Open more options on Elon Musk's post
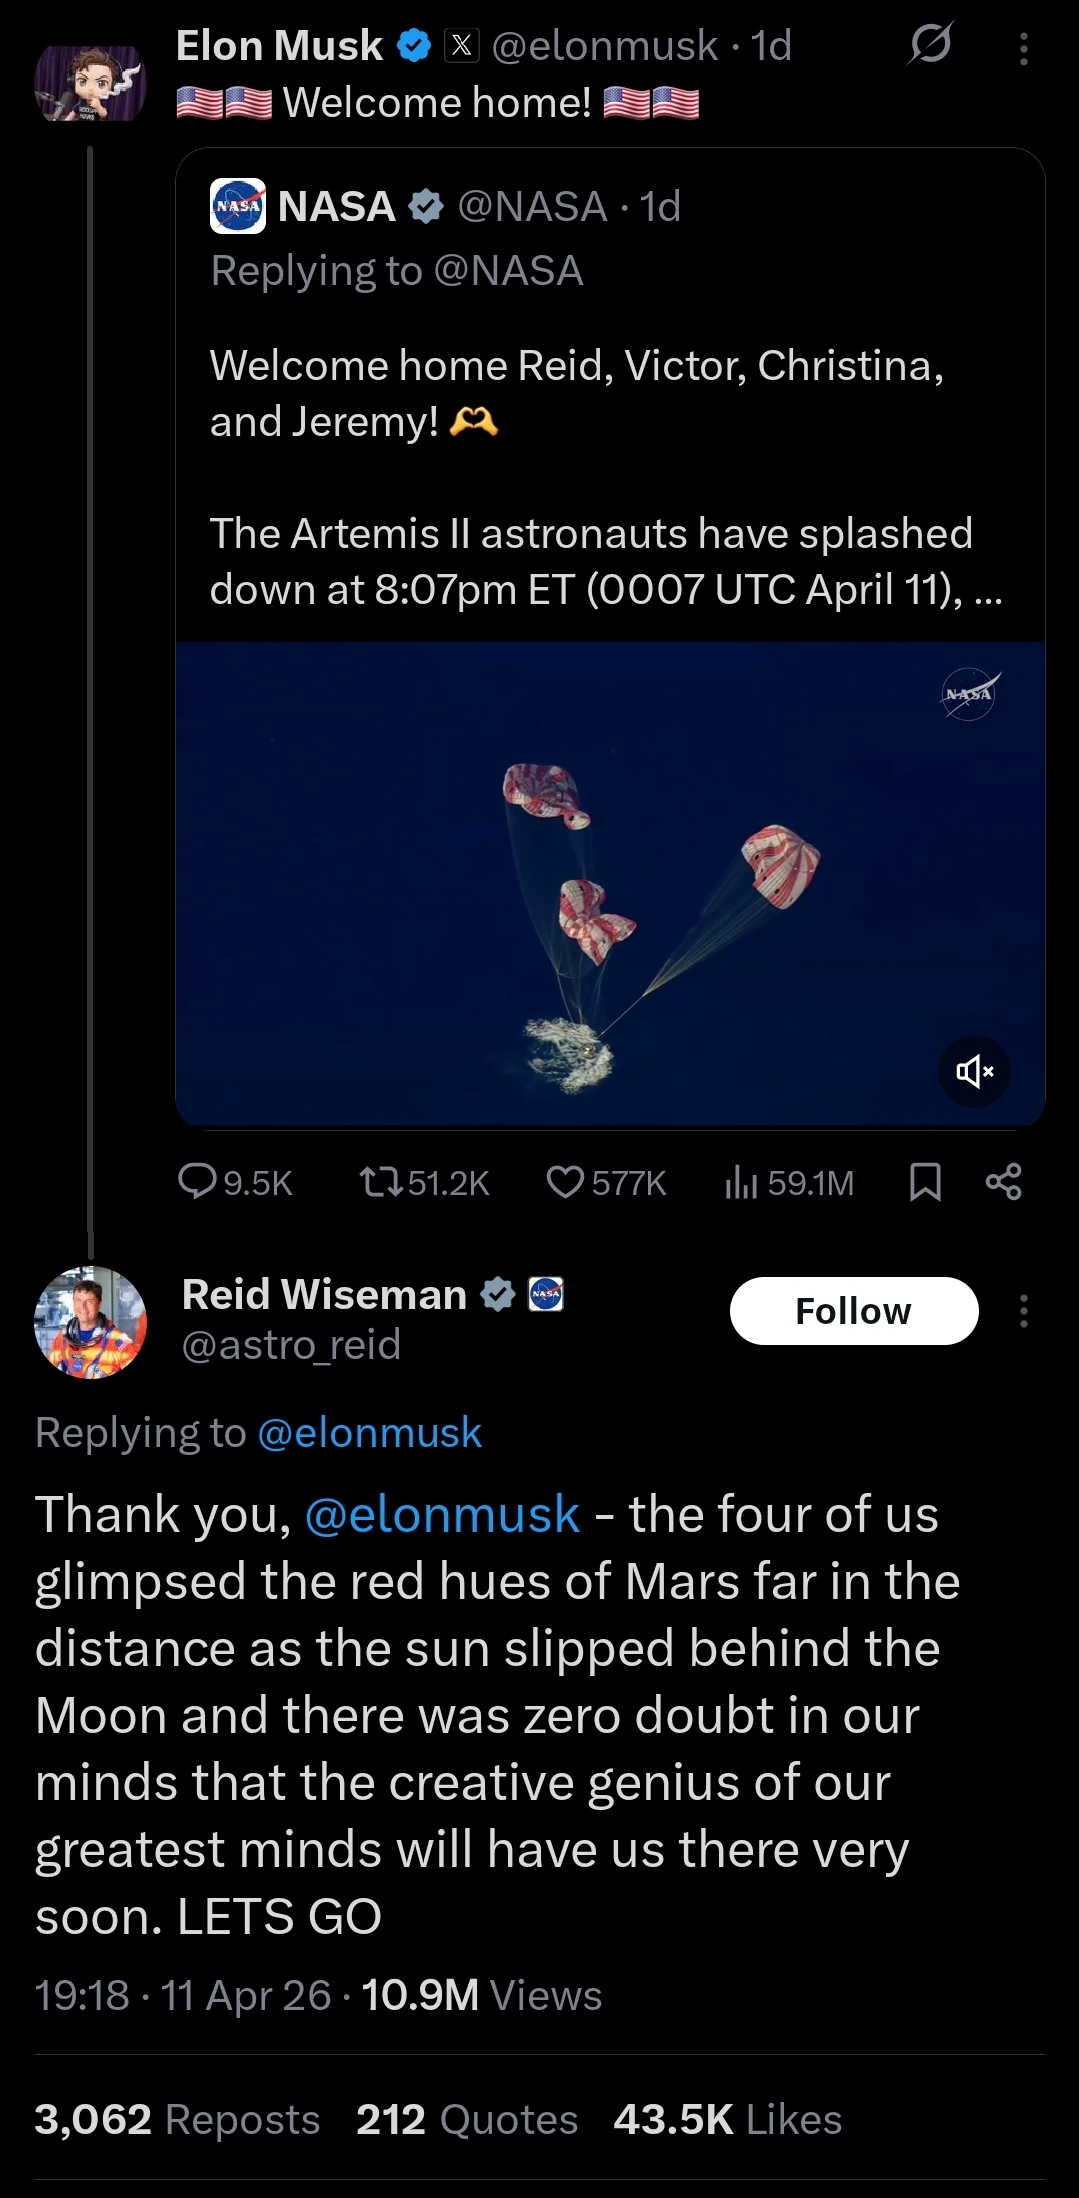Image resolution: width=1079 pixels, height=2198 pixels. pyautogui.click(x=1023, y=48)
